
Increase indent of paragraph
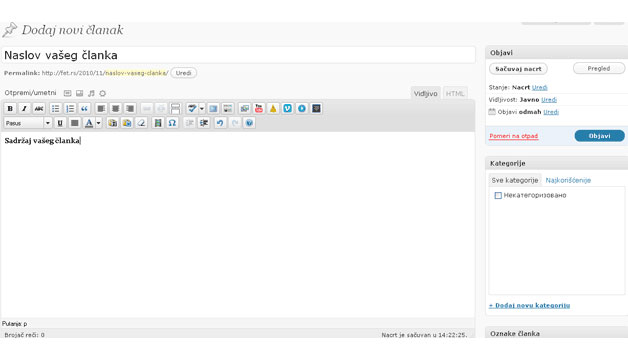point(204,123)
